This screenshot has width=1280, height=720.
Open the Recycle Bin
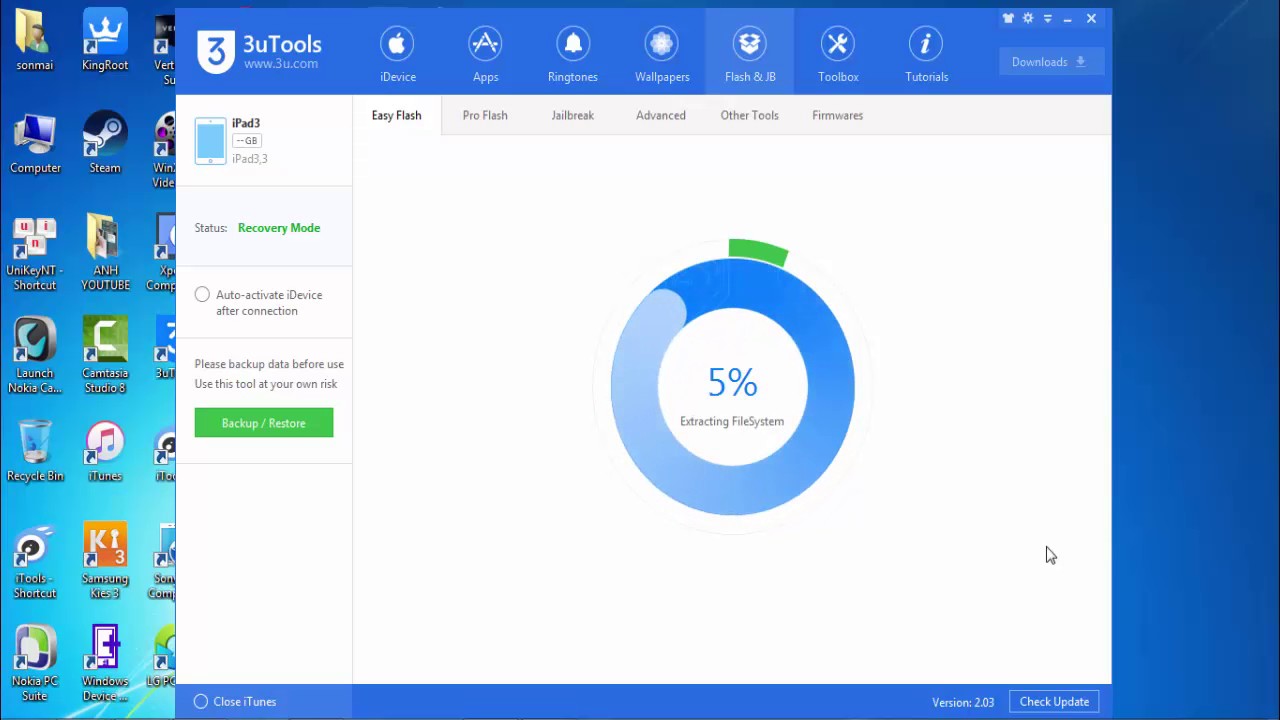click(x=35, y=452)
